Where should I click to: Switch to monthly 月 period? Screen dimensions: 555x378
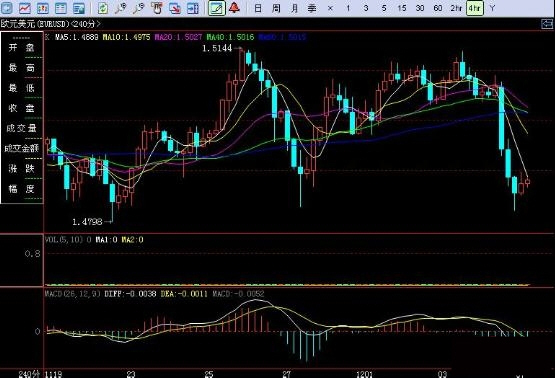coord(294,8)
